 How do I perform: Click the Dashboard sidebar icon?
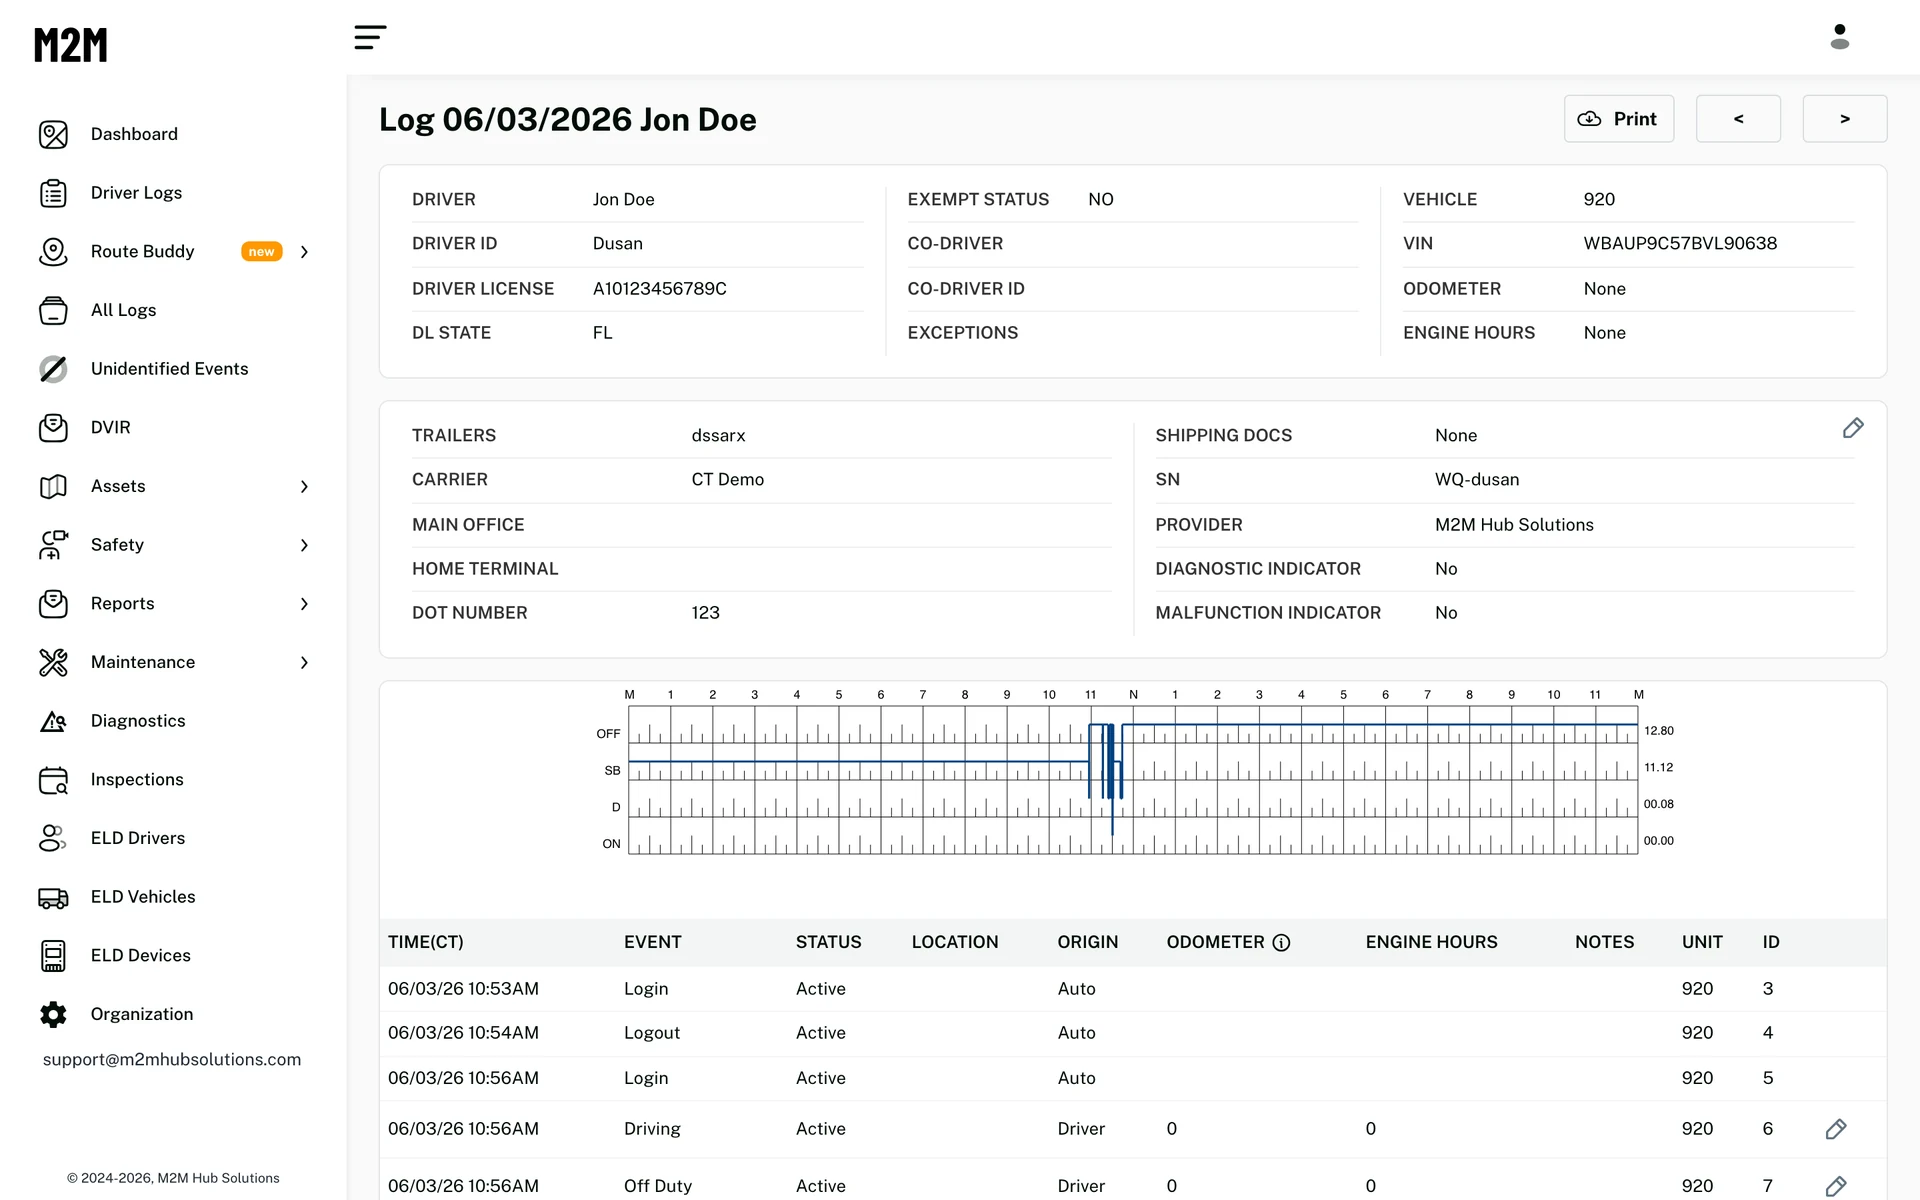pos(53,134)
